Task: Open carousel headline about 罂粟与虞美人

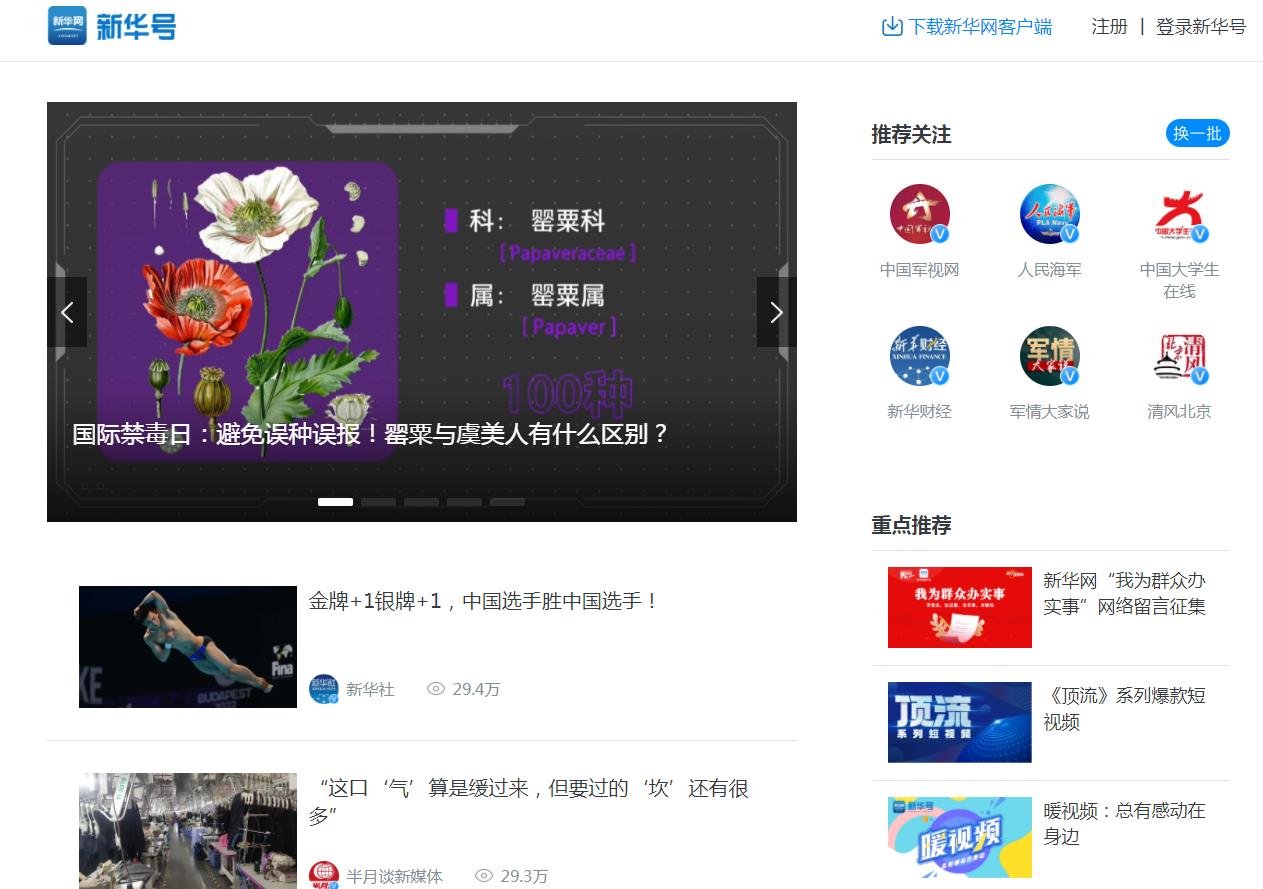Action: tap(370, 434)
